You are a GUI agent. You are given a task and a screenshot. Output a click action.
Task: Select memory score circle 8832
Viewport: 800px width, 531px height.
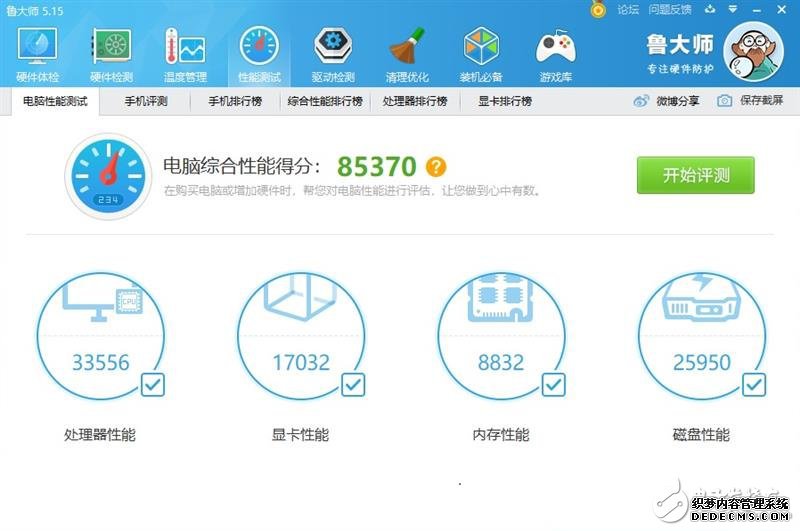coord(502,336)
